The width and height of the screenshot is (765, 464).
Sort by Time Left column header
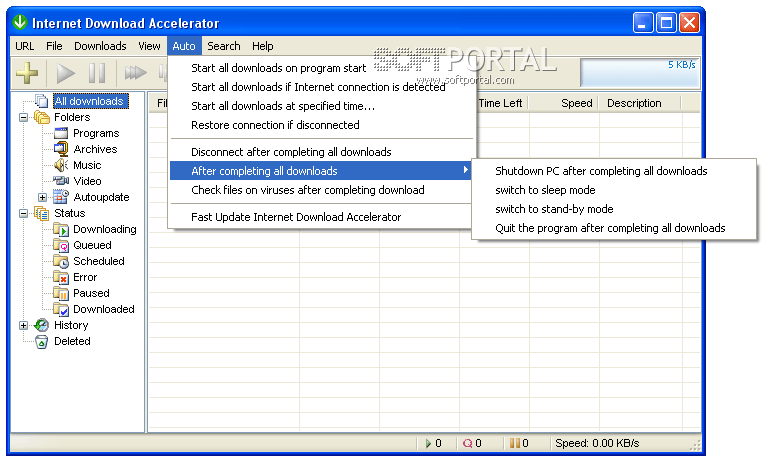(x=502, y=103)
